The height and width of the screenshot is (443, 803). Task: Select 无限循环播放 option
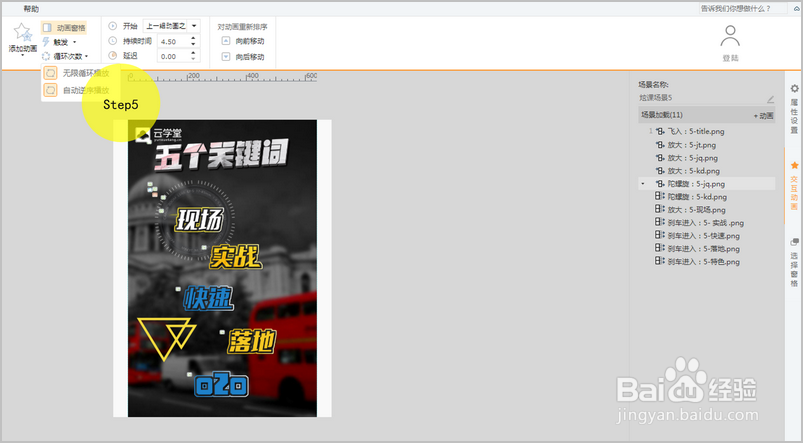pyautogui.click(x=77, y=73)
